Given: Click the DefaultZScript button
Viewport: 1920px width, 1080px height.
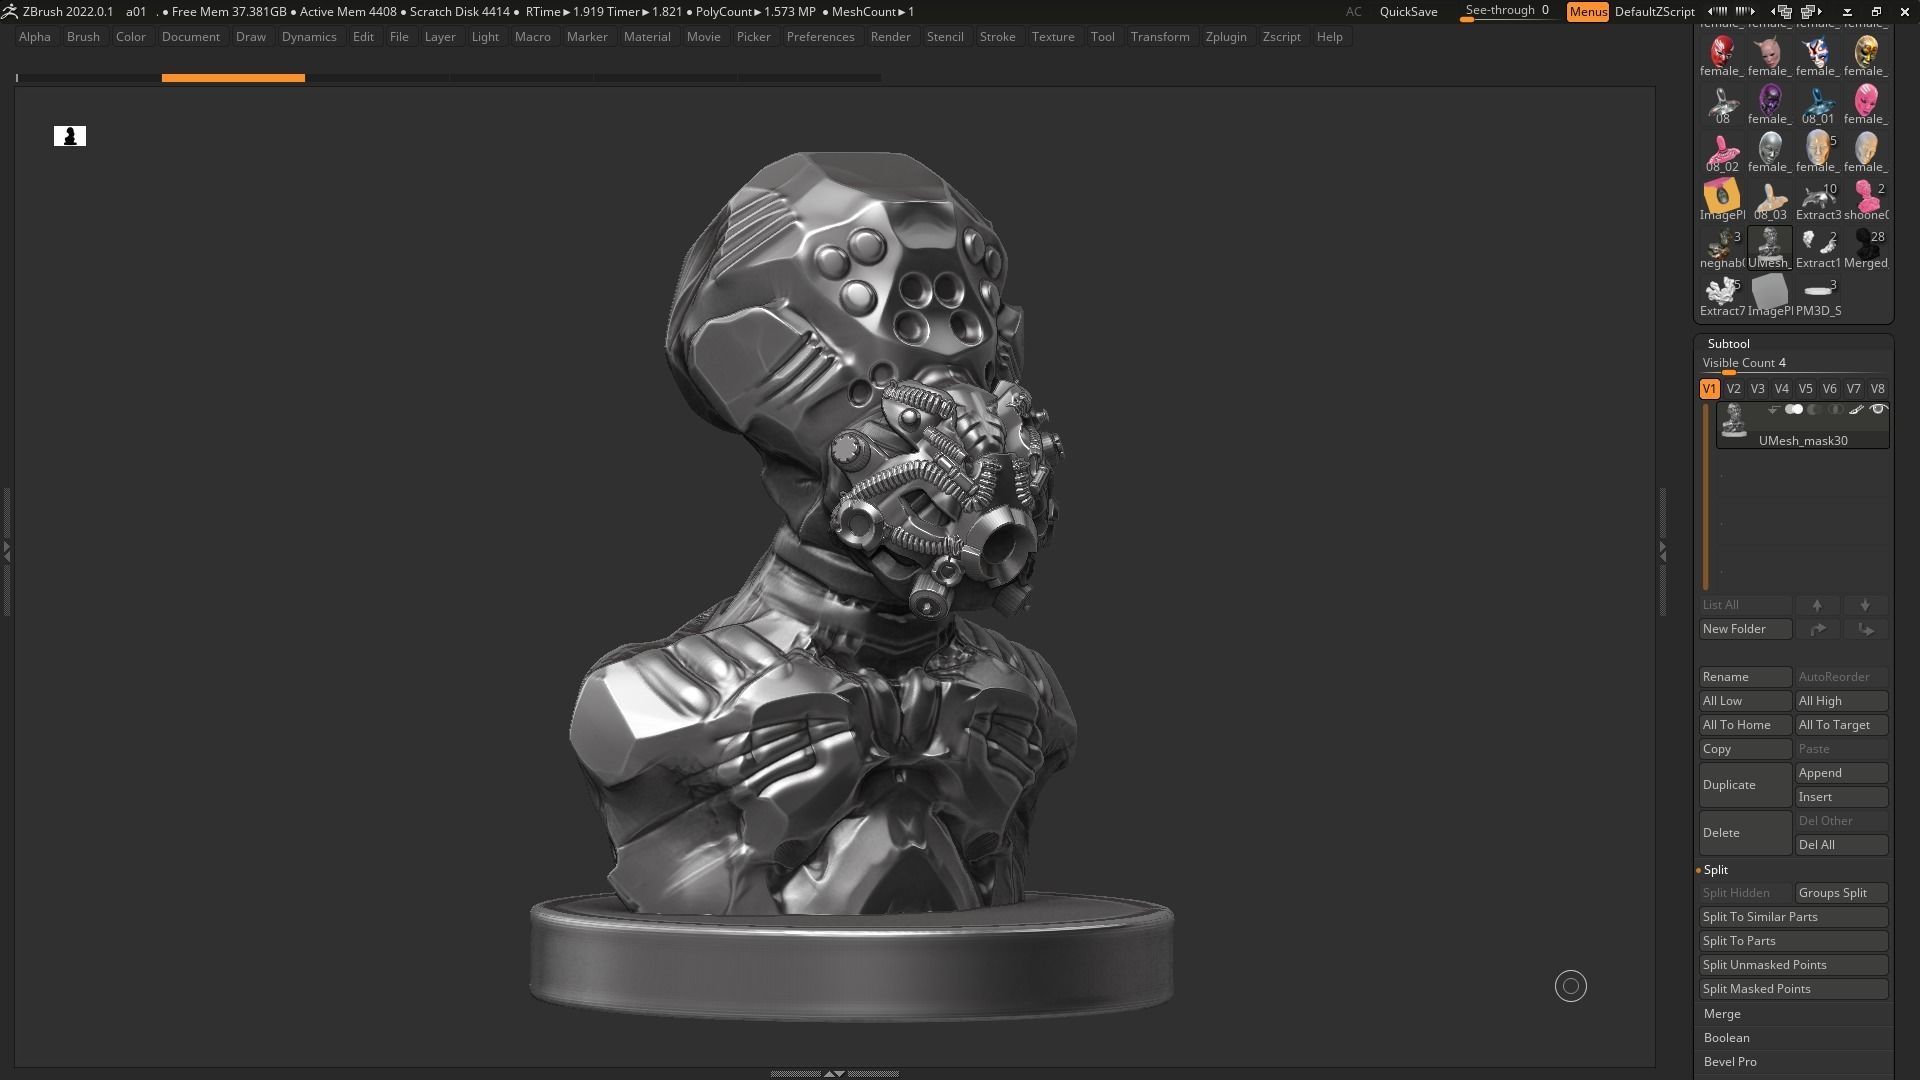Looking at the screenshot, I should coord(1654,12).
